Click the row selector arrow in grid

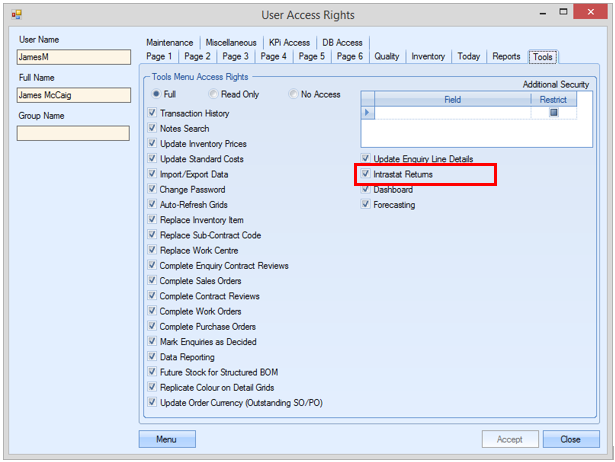[x=367, y=113]
